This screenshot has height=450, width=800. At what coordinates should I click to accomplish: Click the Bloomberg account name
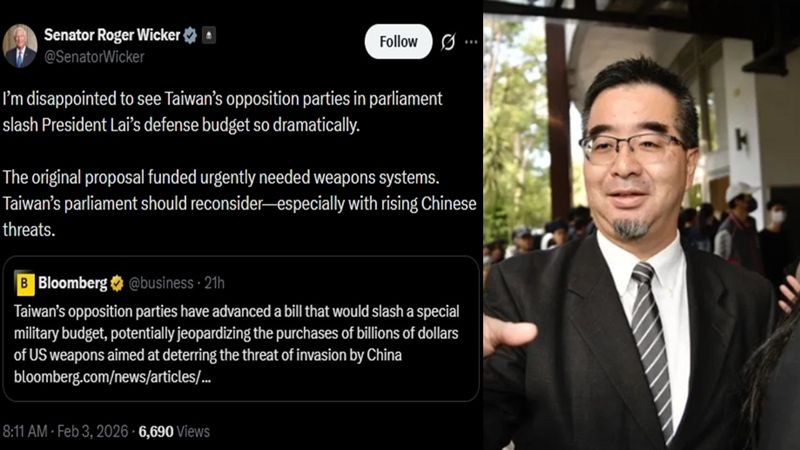pyautogui.click(x=72, y=283)
